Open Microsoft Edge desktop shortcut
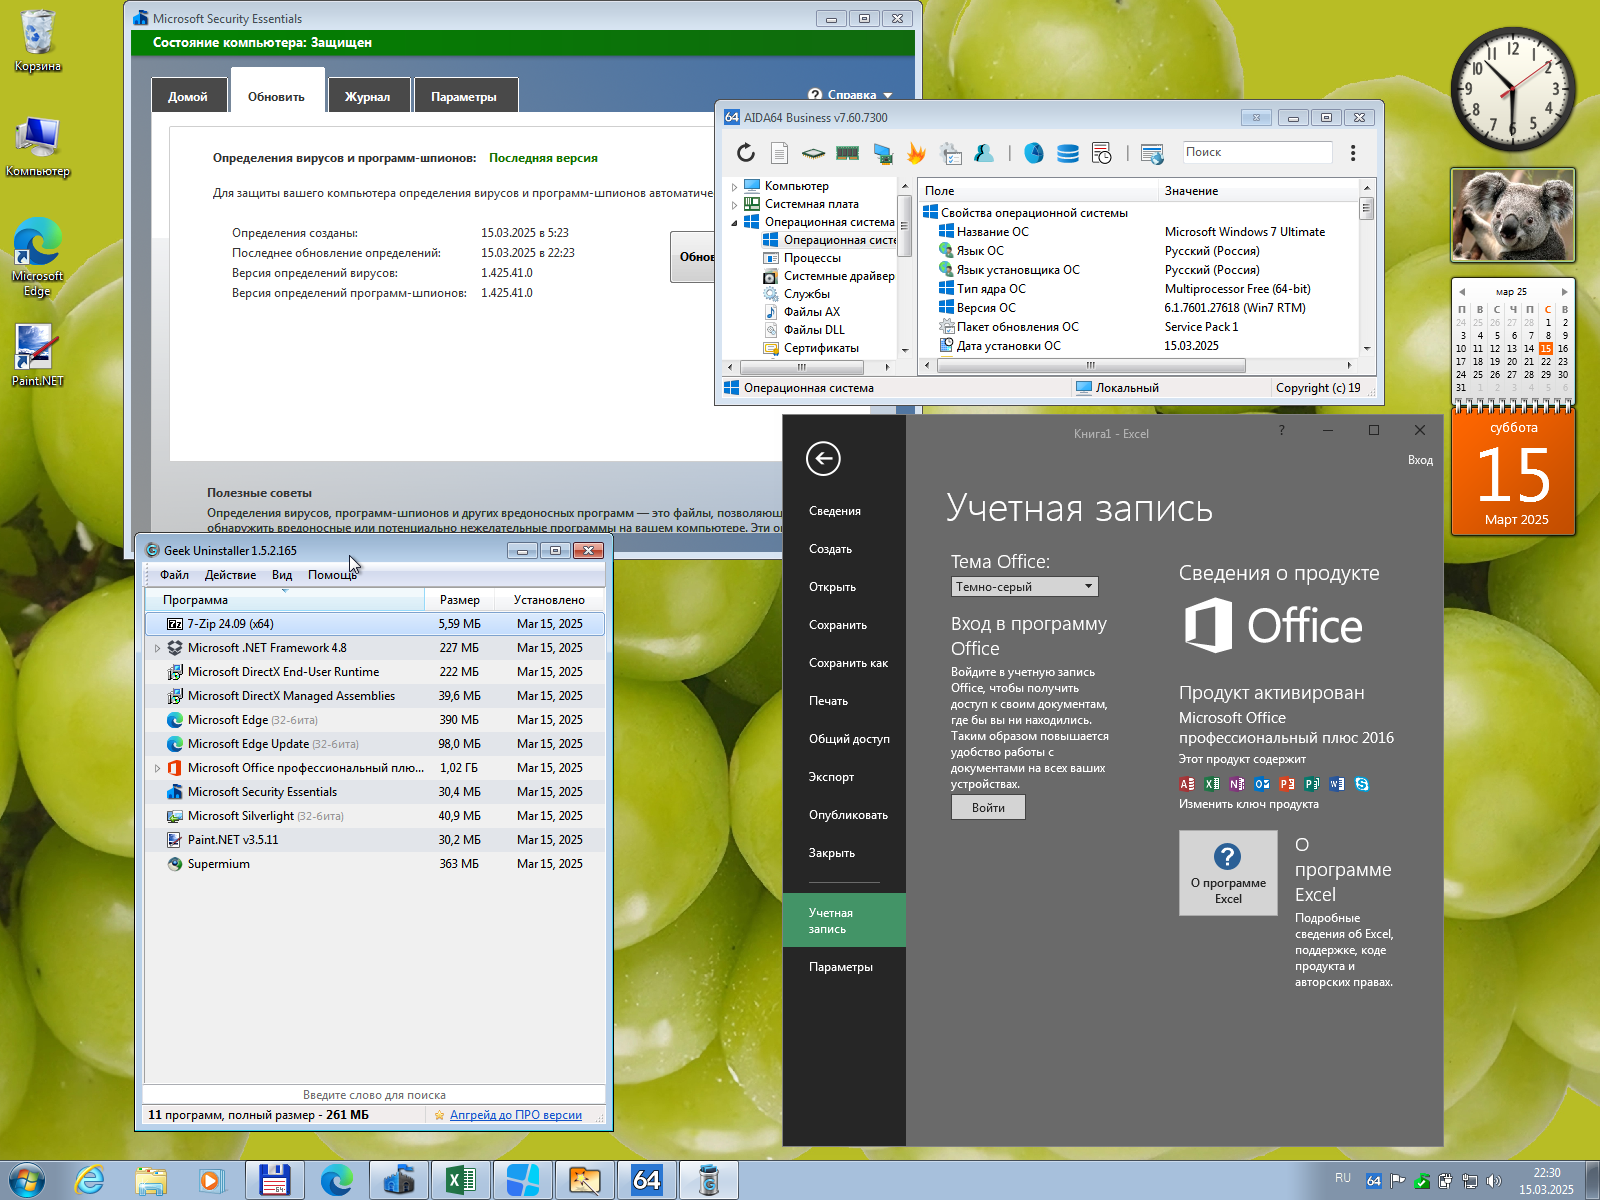This screenshot has height=1200, width=1600. tap(38, 257)
